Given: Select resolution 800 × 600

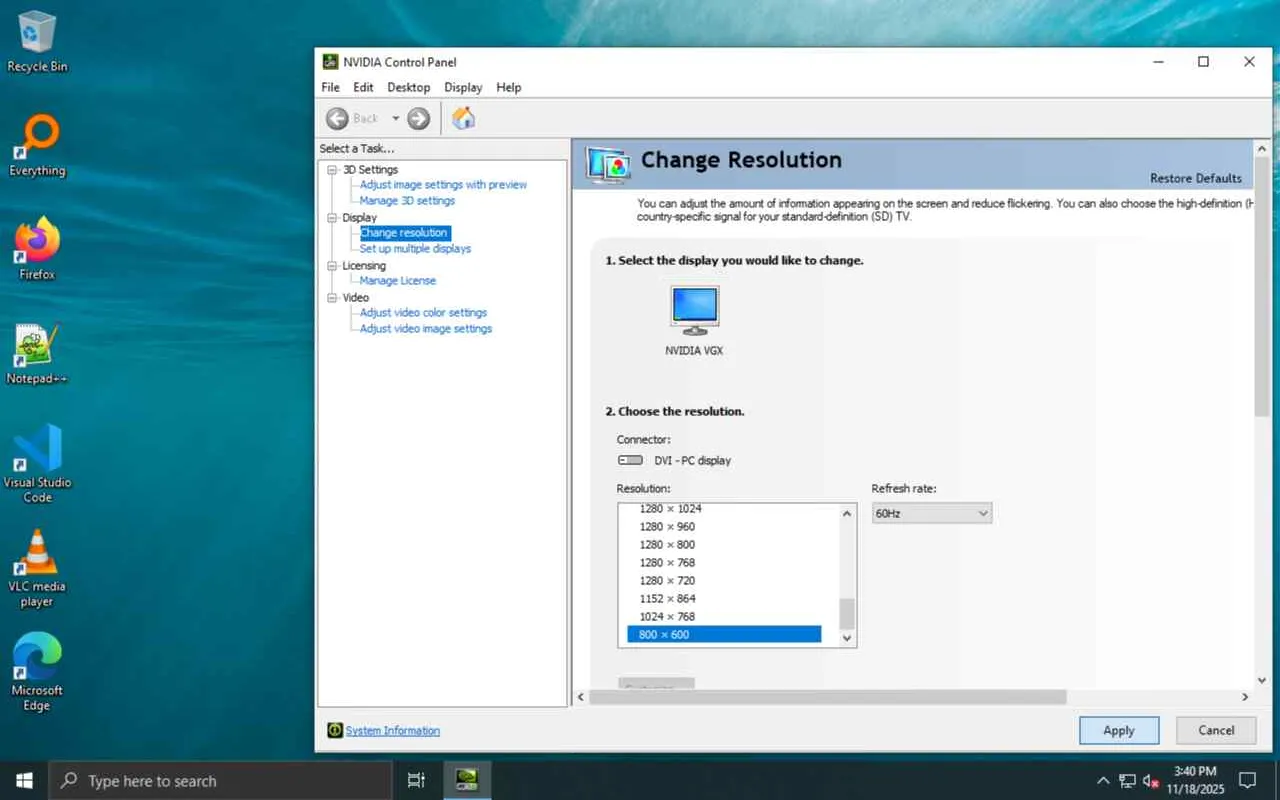Looking at the screenshot, I should coord(724,635).
